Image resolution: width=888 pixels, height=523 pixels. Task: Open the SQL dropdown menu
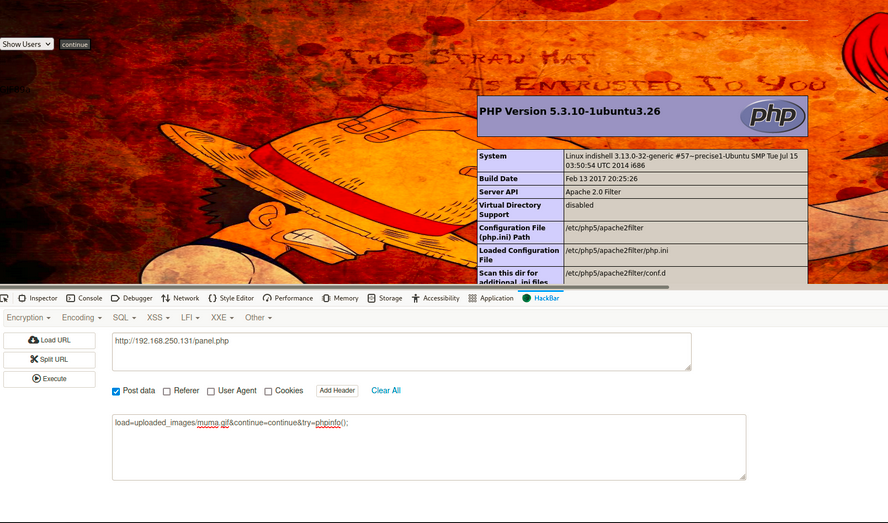coord(124,318)
